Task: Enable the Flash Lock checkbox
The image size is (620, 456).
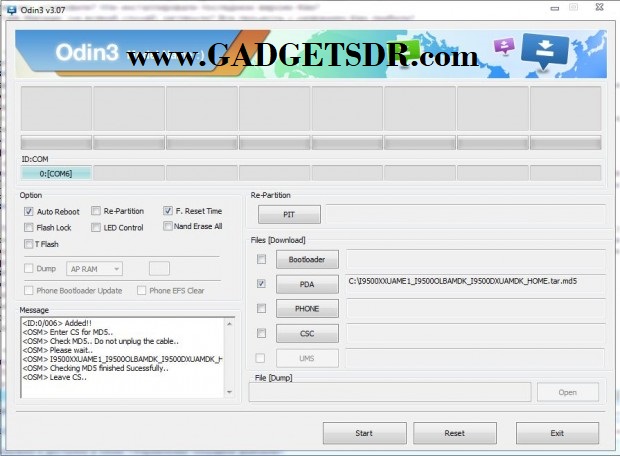Action: tap(28, 227)
